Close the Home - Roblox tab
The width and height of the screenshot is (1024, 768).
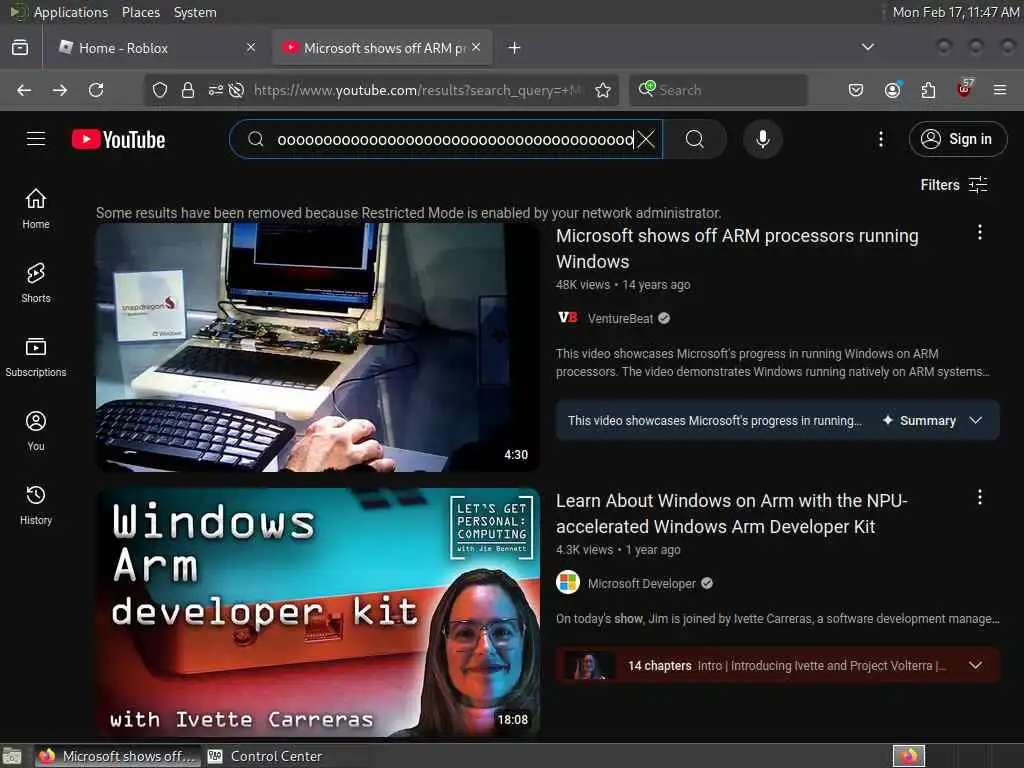251,47
